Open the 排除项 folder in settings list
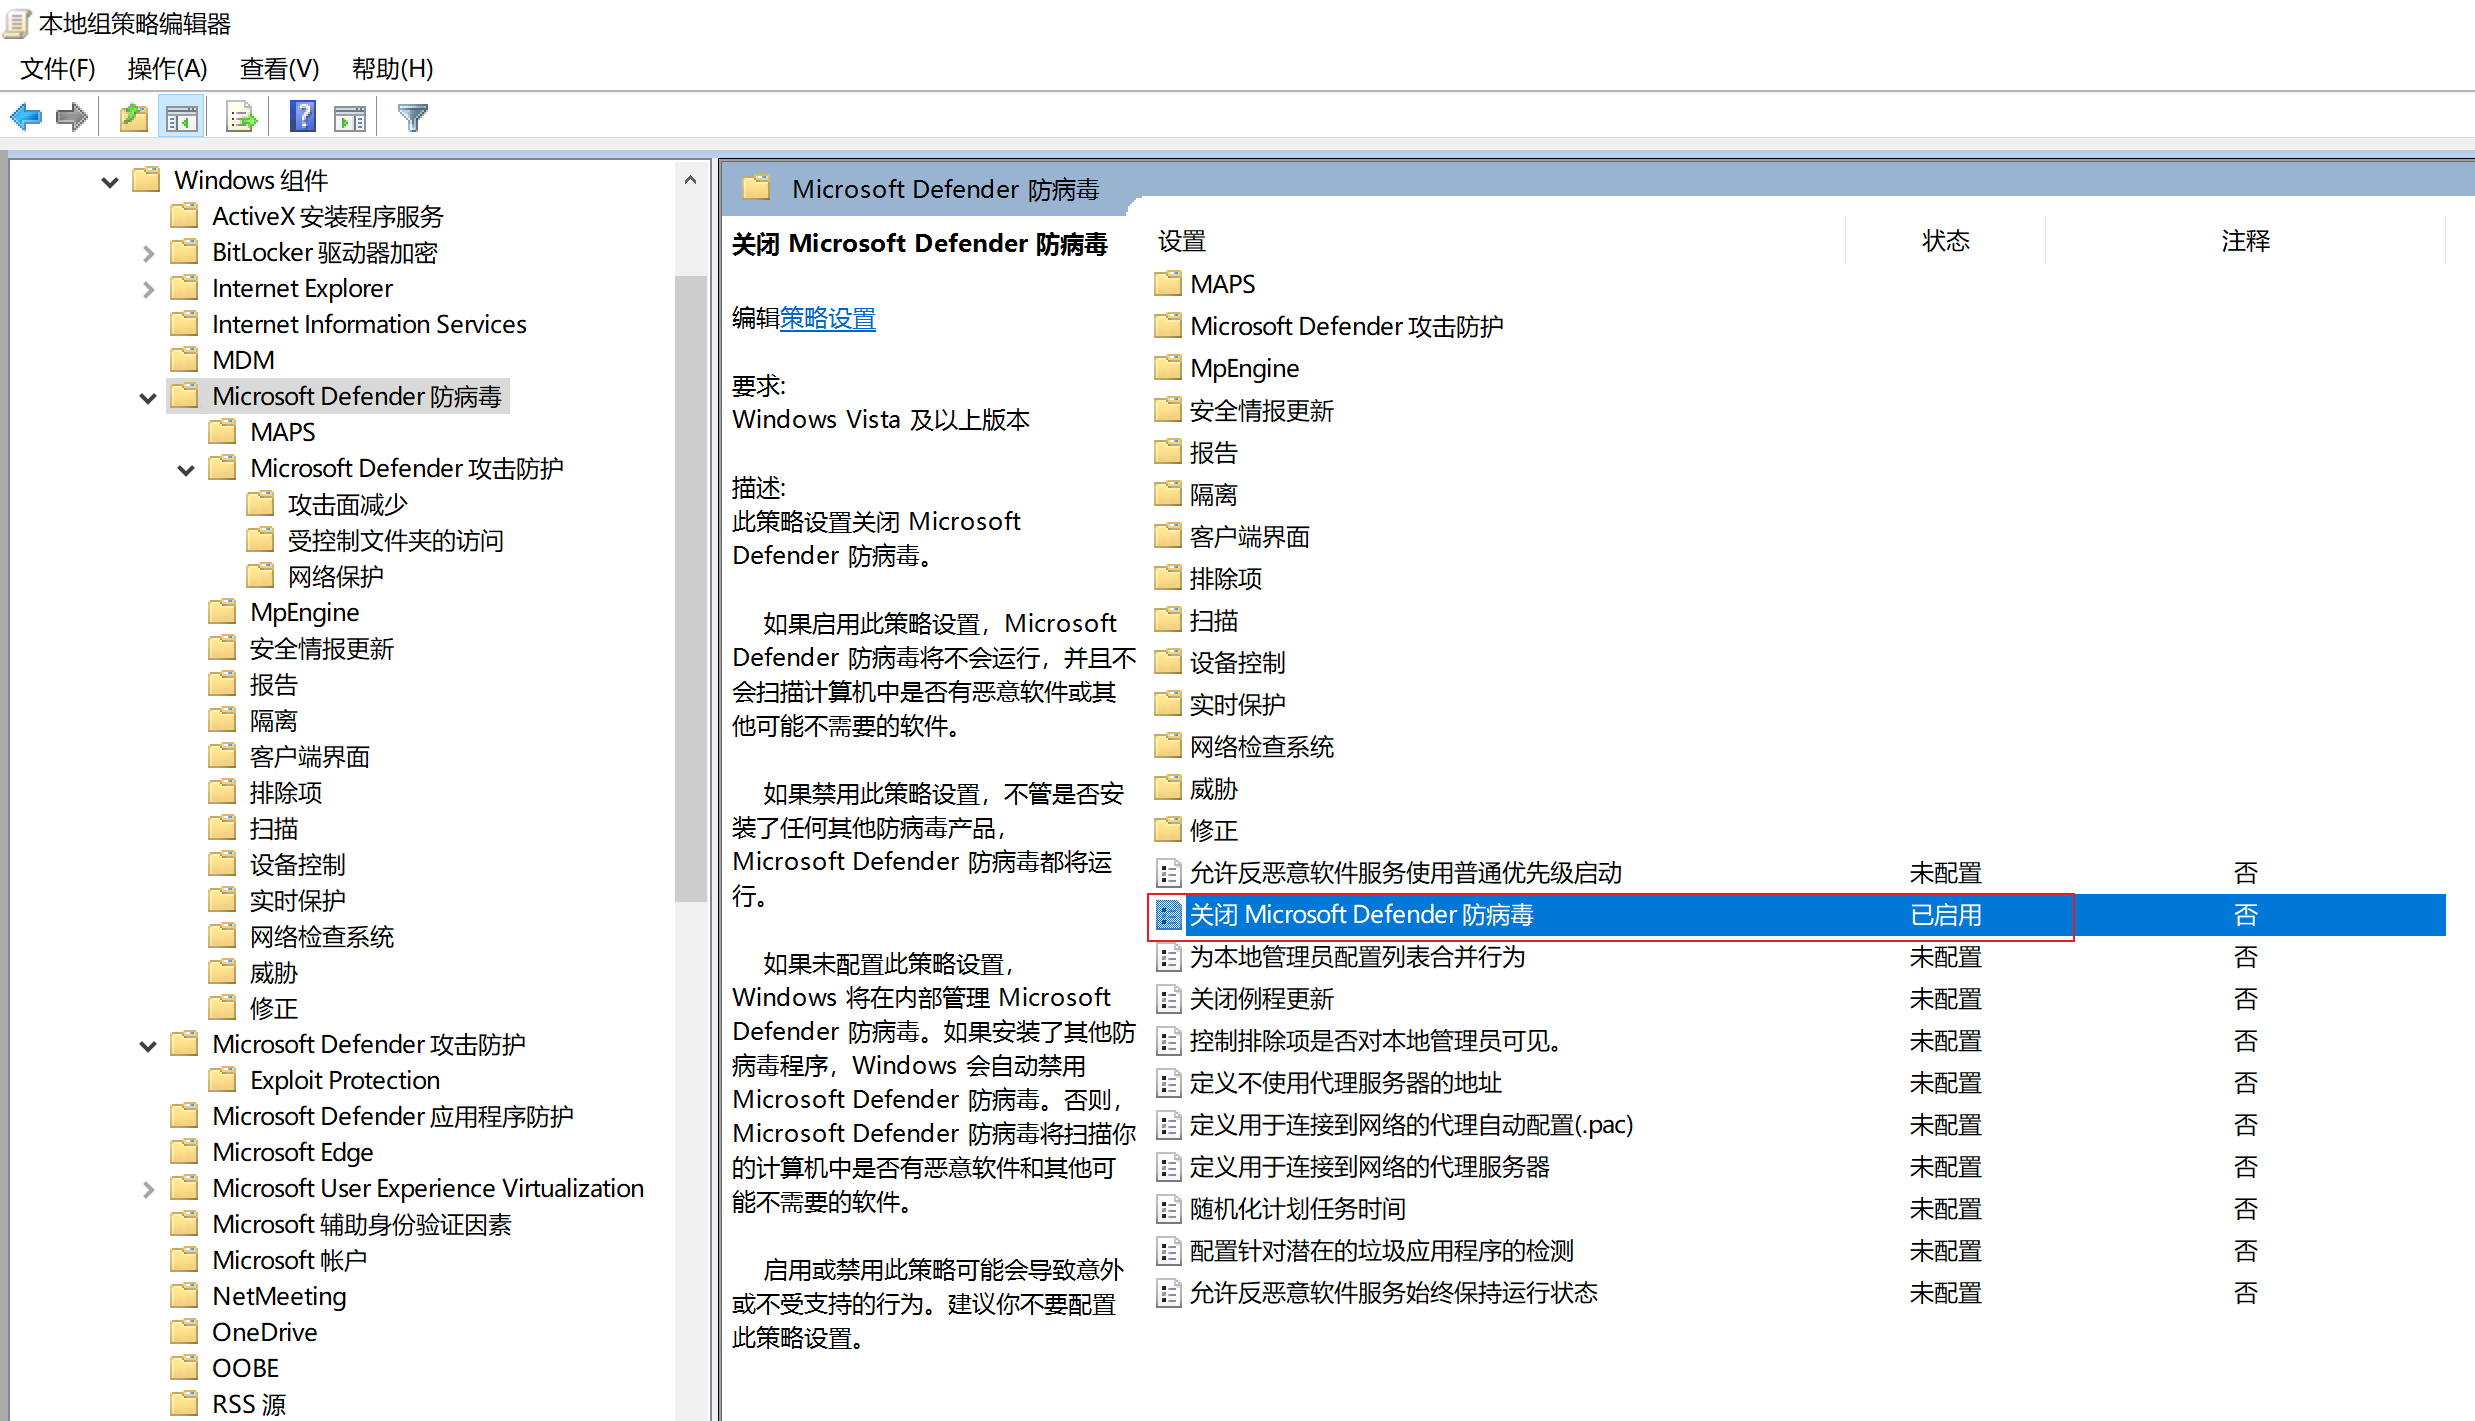2475x1421 pixels. click(x=1225, y=579)
